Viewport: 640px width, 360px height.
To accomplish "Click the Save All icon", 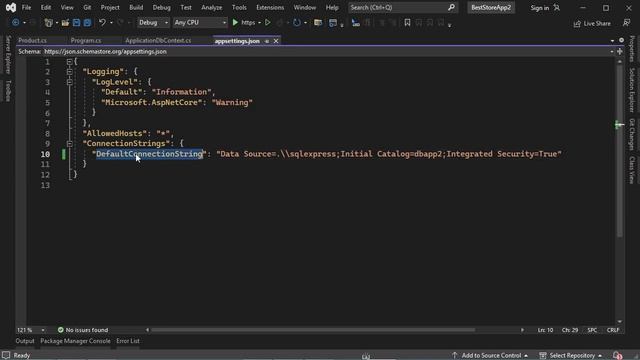I will point(87,23).
